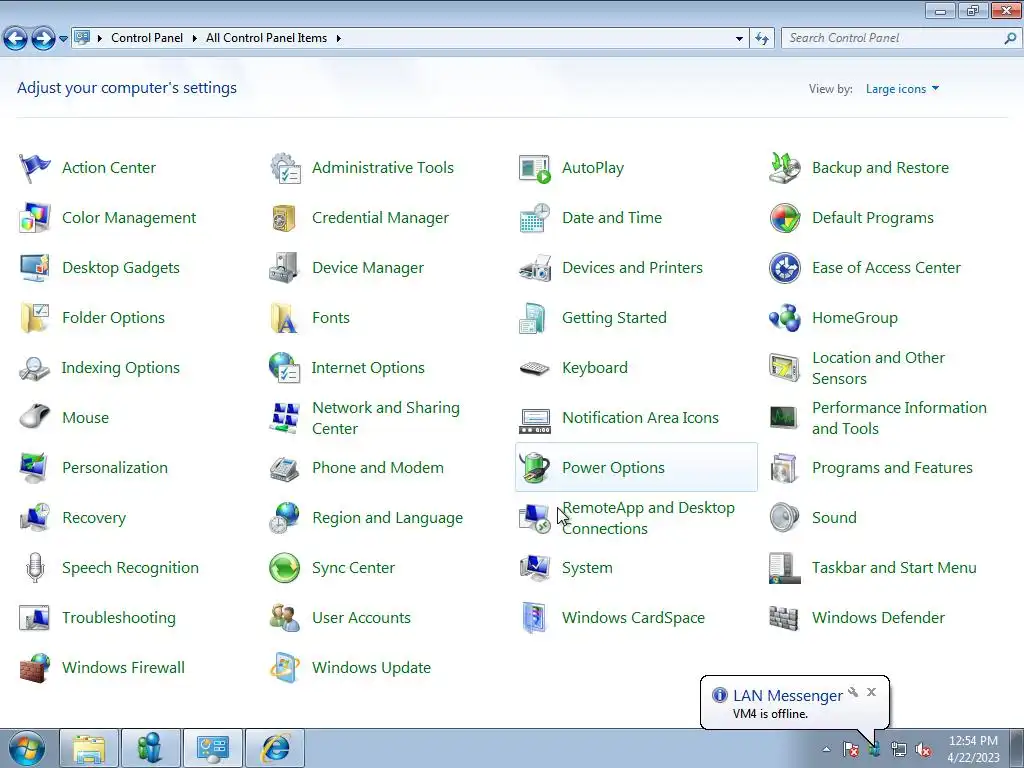This screenshot has height=768, width=1024.
Task: Open the RemoteApp and Desktop Connections link
Action: 648,518
